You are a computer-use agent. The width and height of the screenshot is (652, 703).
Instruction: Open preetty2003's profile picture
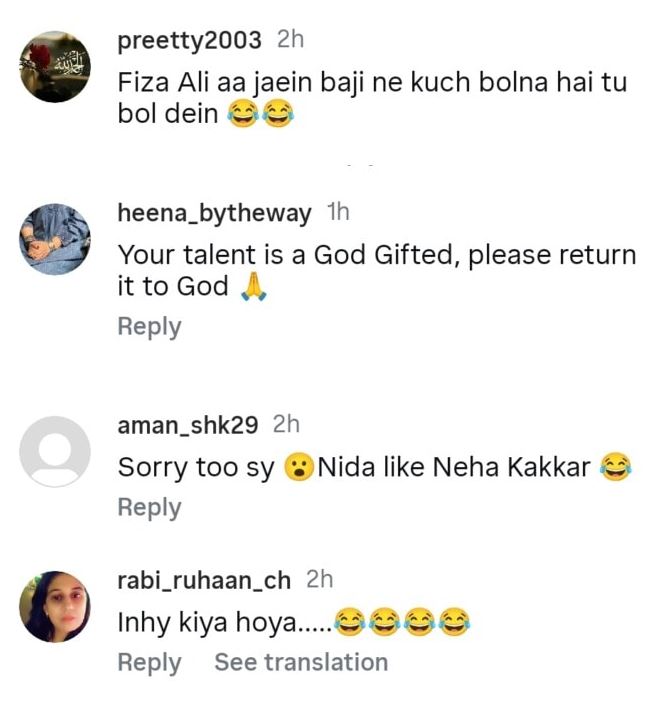click(x=56, y=67)
